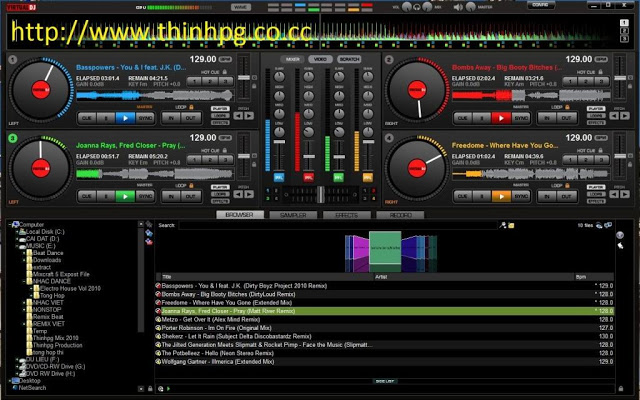This screenshot has height=400, width=640.
Task: Trigger hot cue 1 on deck 1
Action: pyautogui.click(x=195, y=81)
